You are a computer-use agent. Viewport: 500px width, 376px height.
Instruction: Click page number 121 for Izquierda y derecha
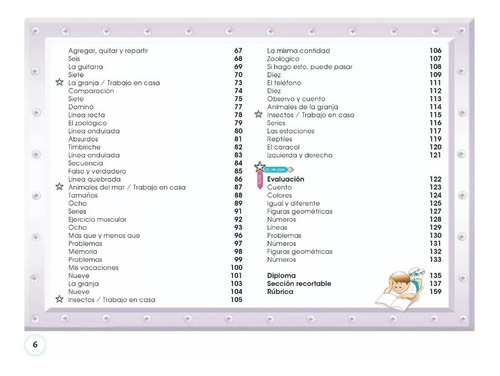(435, 155)
